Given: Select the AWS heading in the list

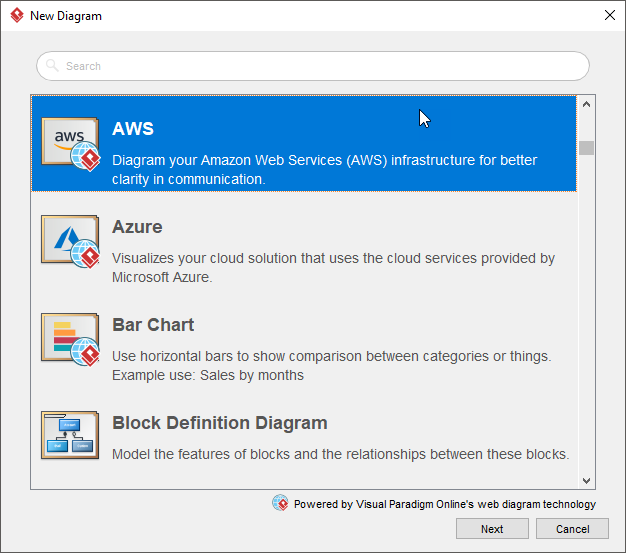Looking at the screenshot, I should click(x=133, y=129).
